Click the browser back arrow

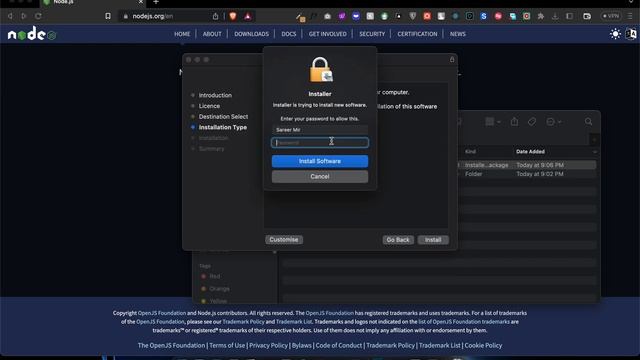tap(10, 16)
